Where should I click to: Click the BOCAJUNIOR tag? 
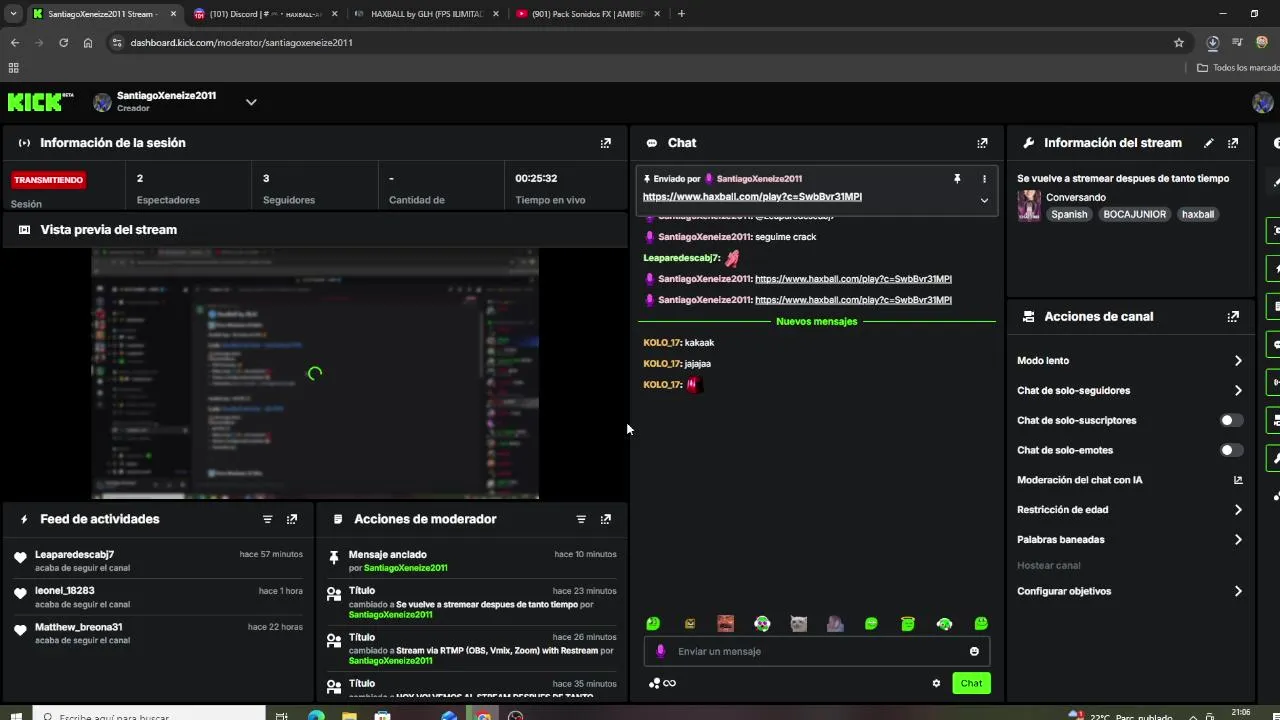1135,215
